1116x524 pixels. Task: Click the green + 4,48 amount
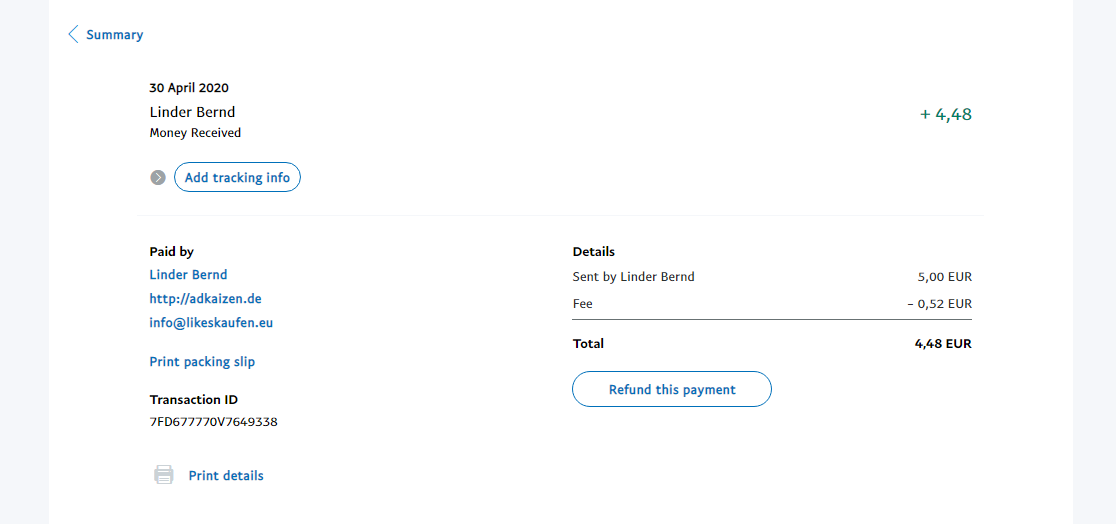[945, 114]
